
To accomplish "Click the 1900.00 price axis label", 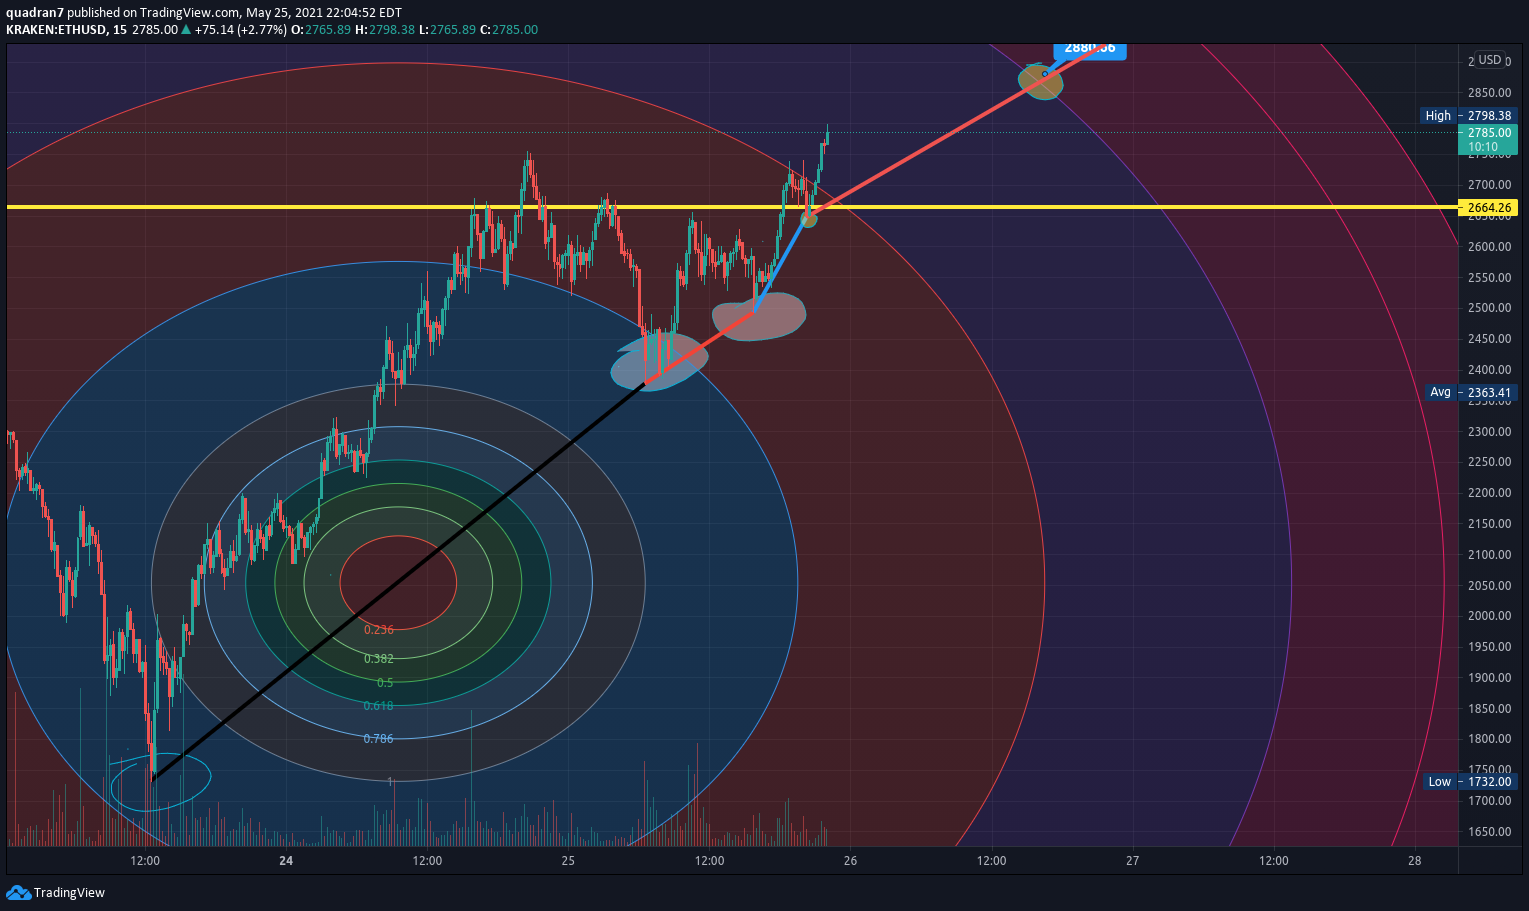I will [x=1489, y=678].
